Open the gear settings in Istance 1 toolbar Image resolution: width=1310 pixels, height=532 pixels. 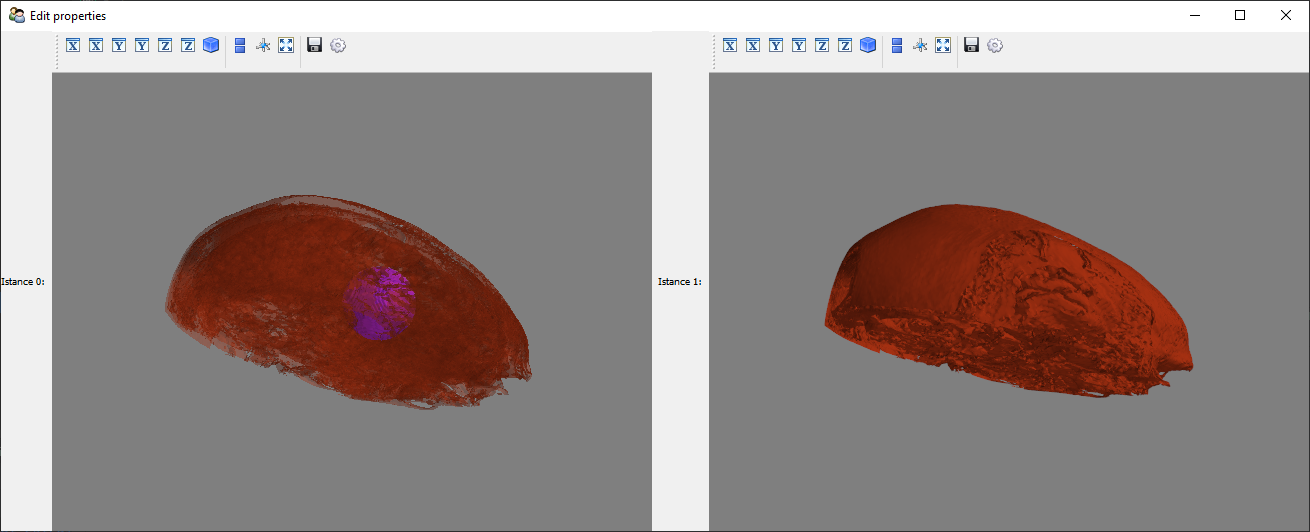tap(995, 45)
